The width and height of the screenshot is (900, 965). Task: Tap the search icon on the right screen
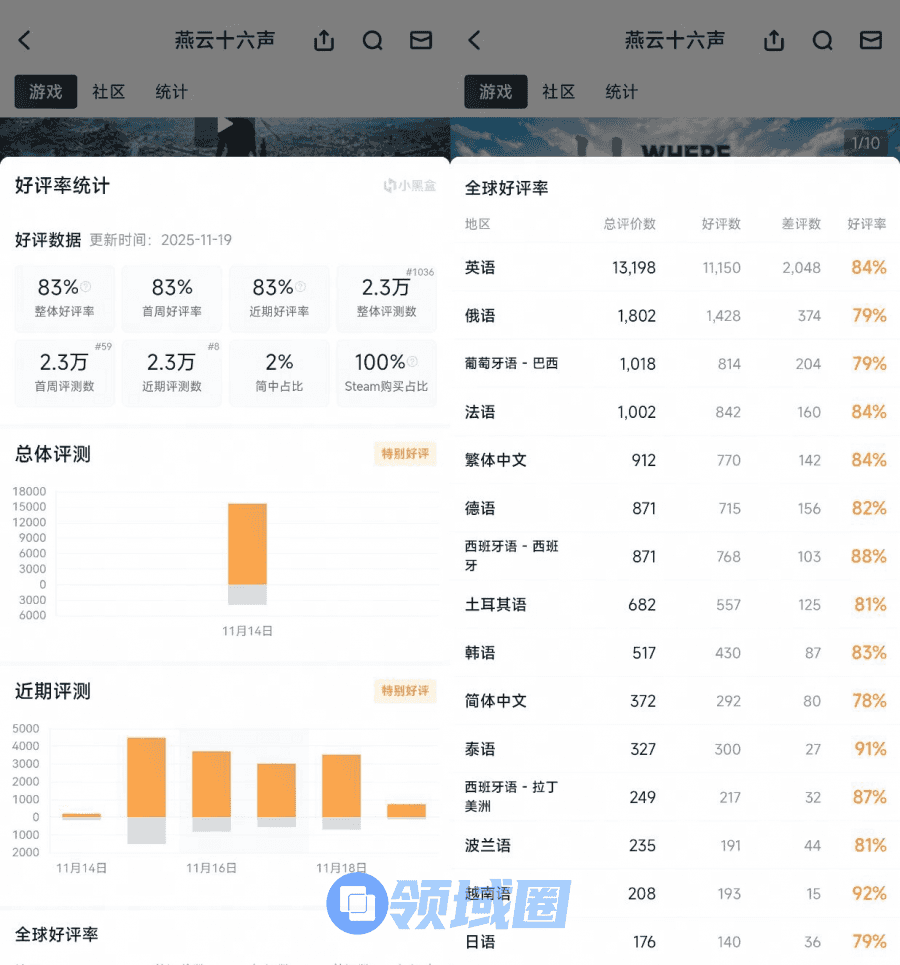(x=823, y=40)
